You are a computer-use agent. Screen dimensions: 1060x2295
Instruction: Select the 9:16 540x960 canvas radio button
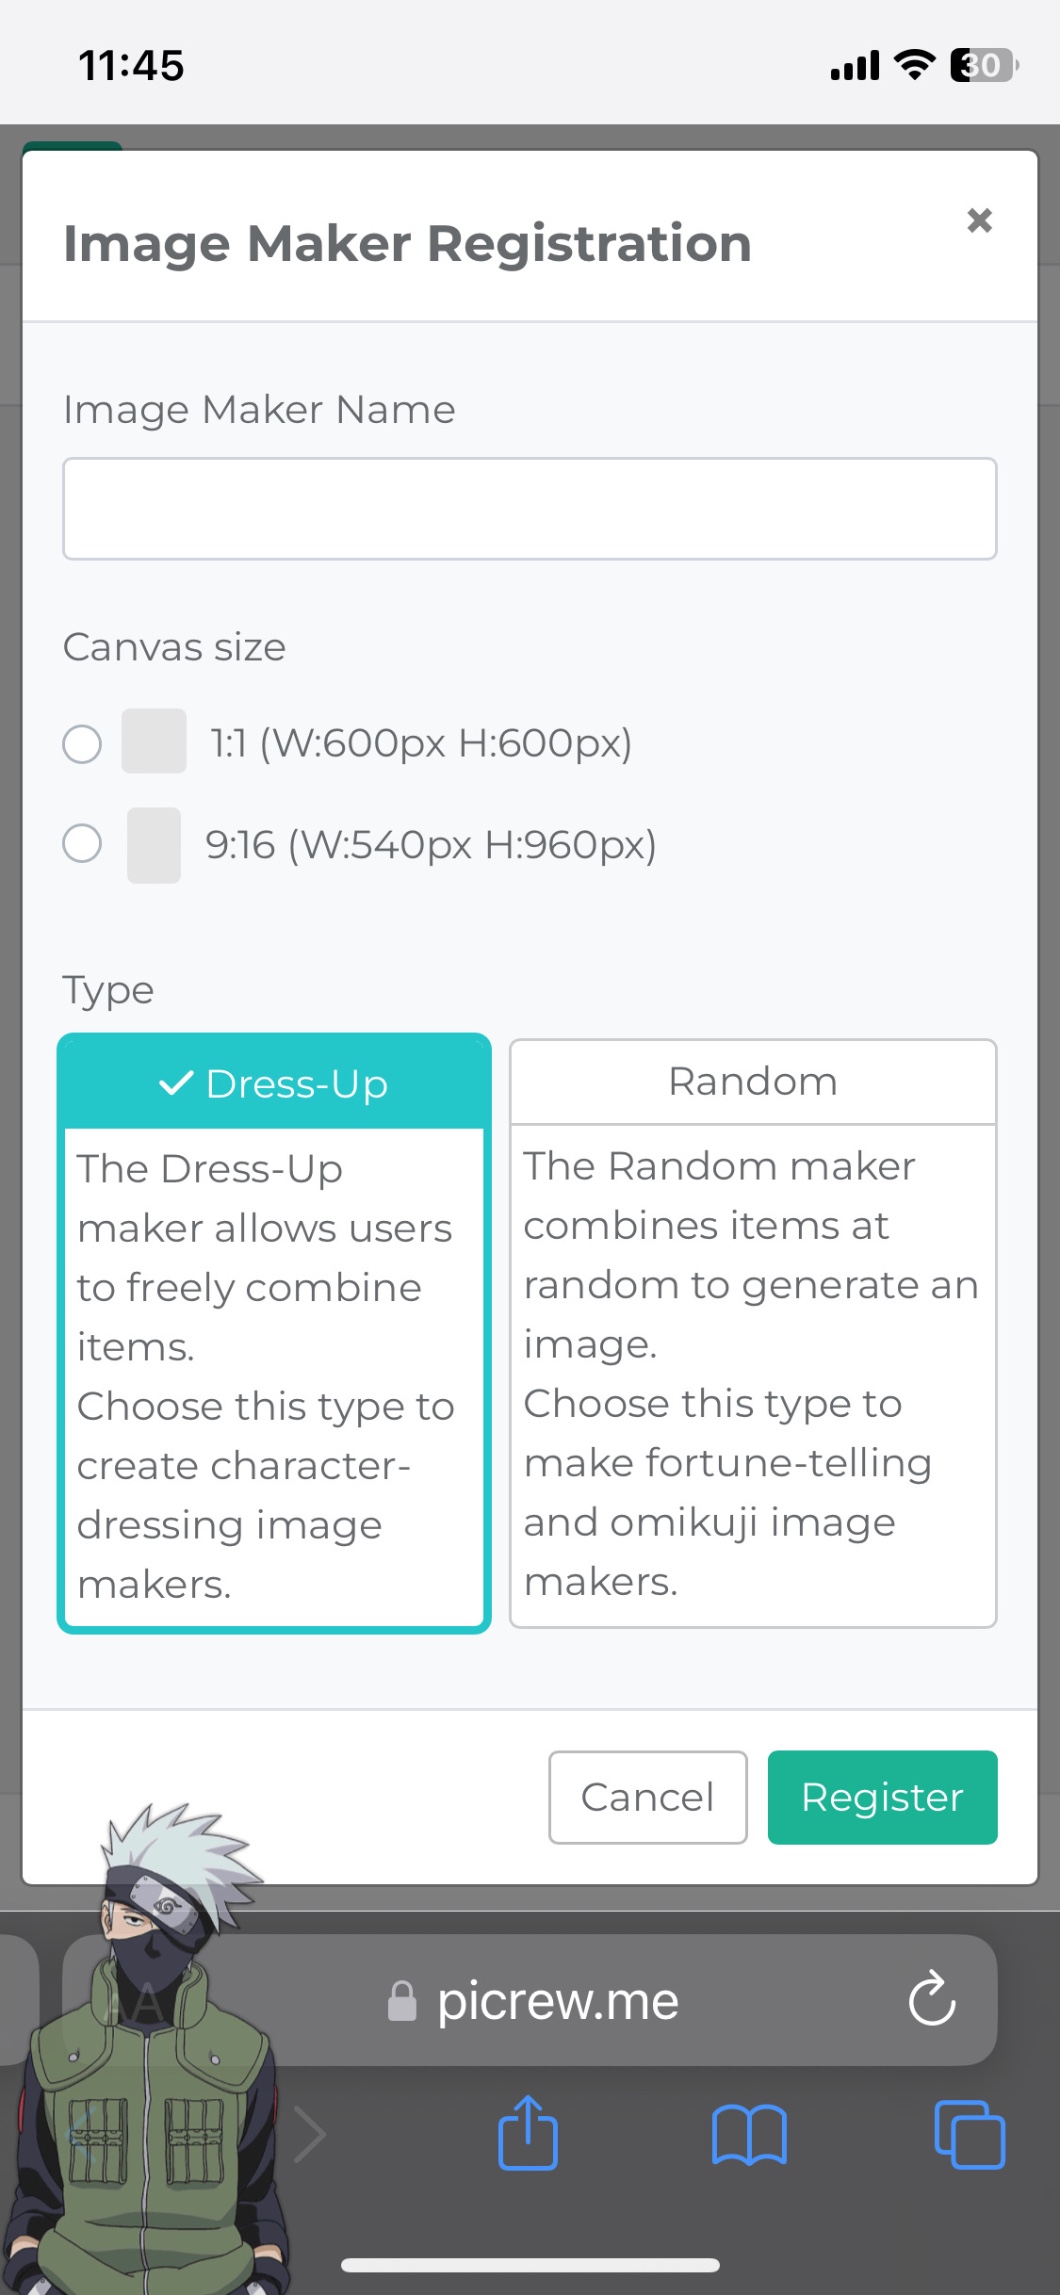tap(82, 843)
